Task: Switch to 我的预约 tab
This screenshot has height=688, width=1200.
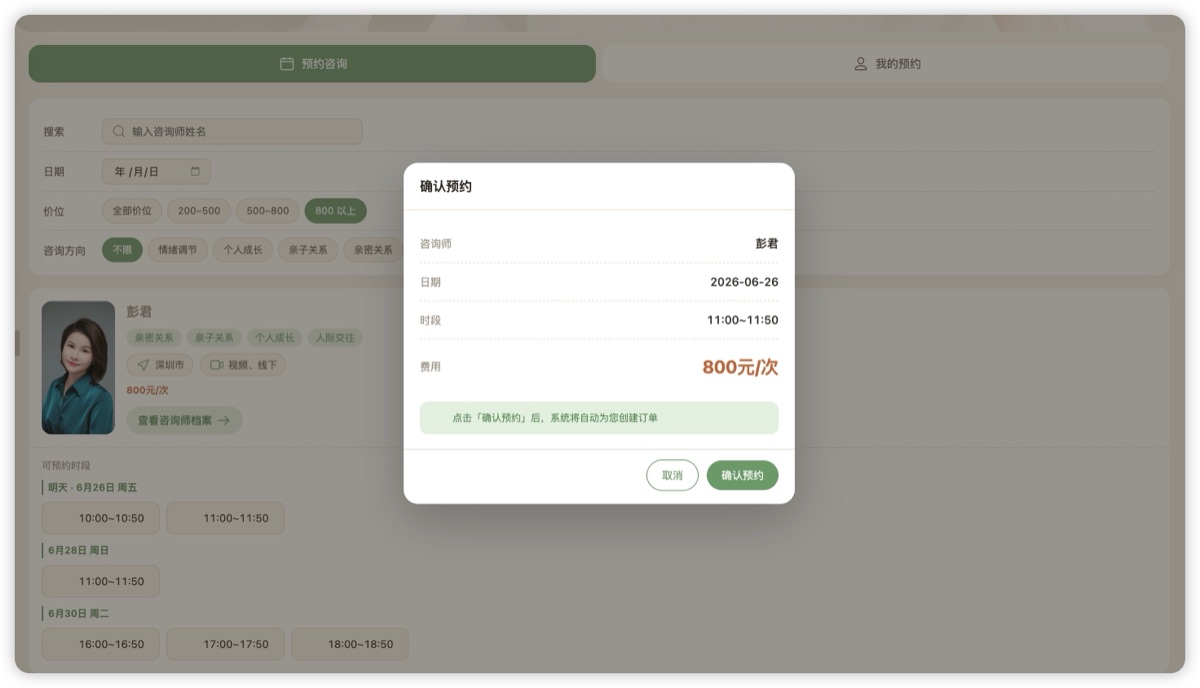Action: click(x=887, y=64)
